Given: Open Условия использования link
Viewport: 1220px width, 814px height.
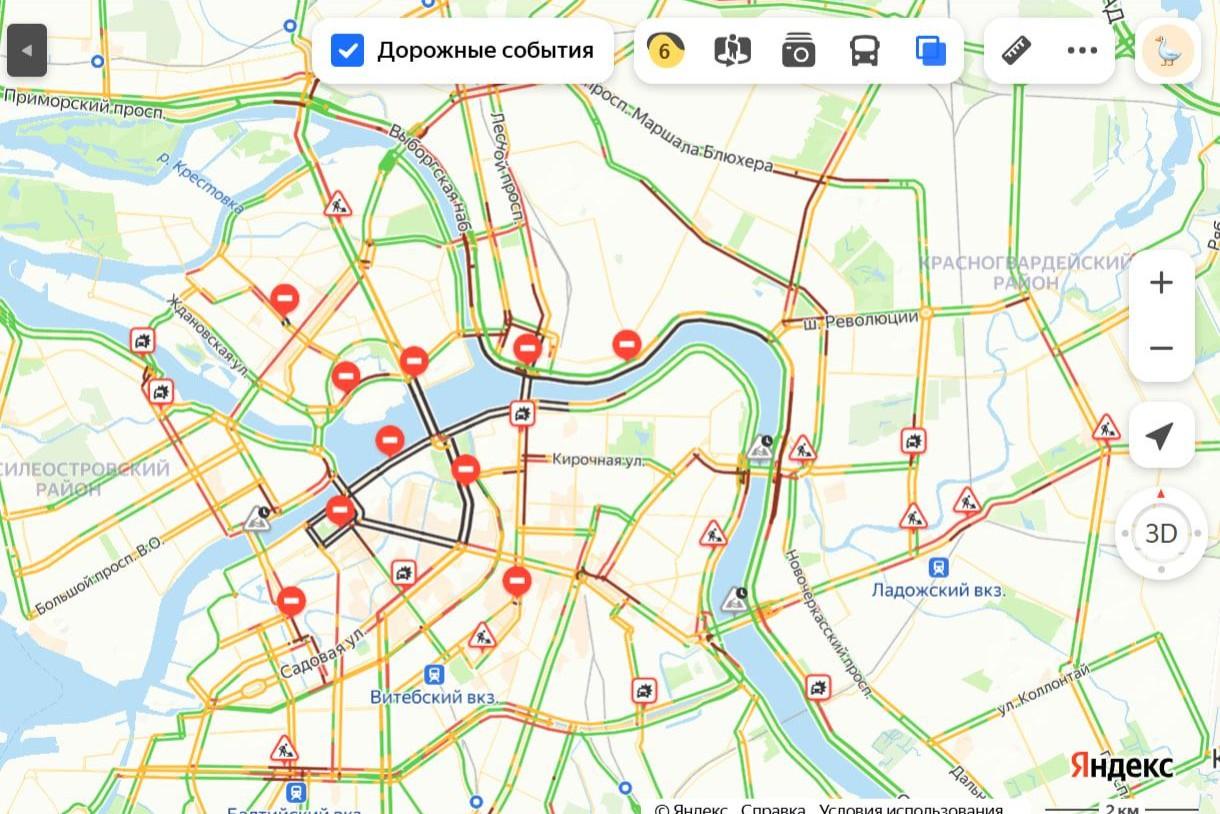Looking at the screenshot, I should point(910,808).
